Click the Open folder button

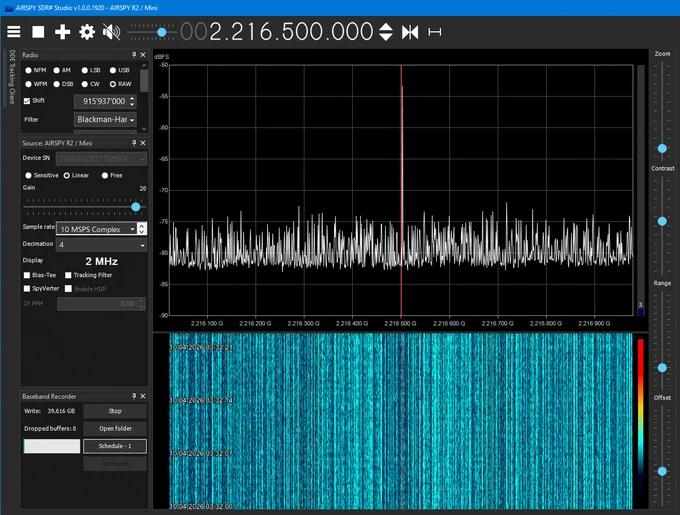tap(115, 428)
